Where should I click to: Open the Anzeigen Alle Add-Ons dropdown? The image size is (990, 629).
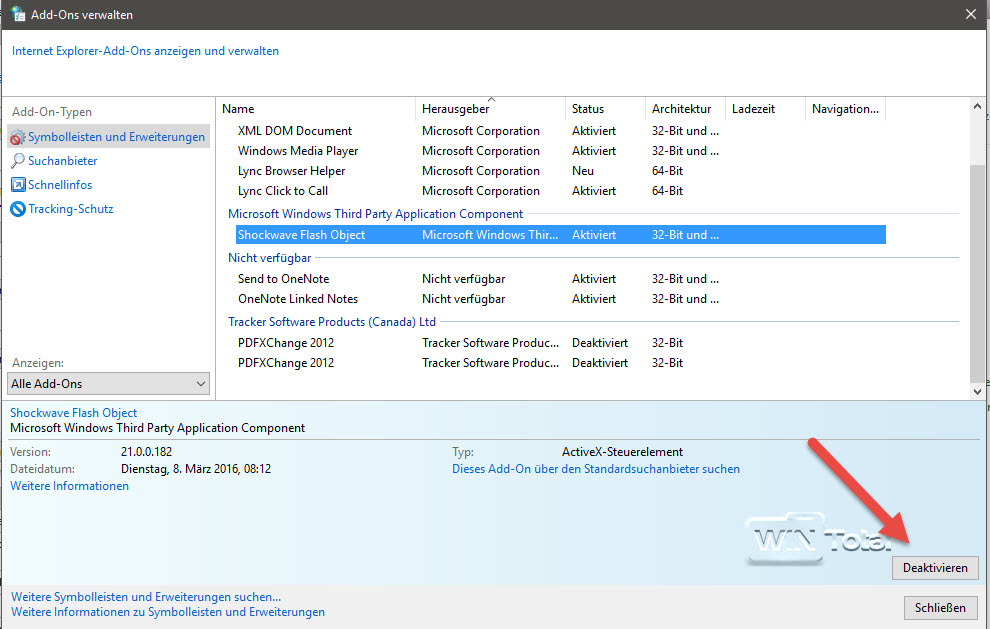click(x=108, y=384)
